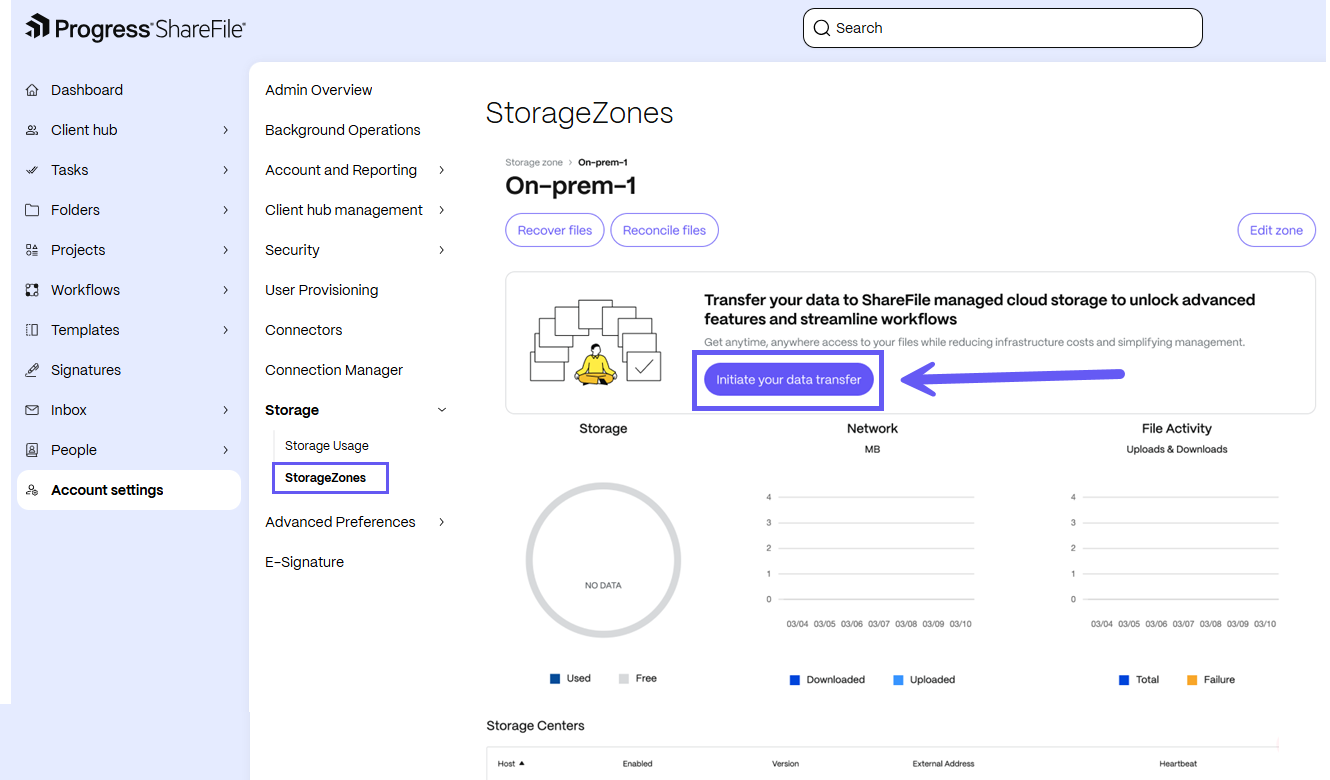Click the Enabled column header

(x=637, y=764)
